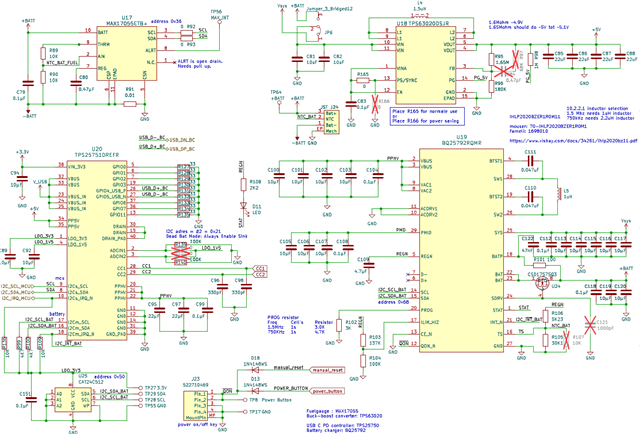Select resistor R92 on the SCL line

(x=186, y=31)
